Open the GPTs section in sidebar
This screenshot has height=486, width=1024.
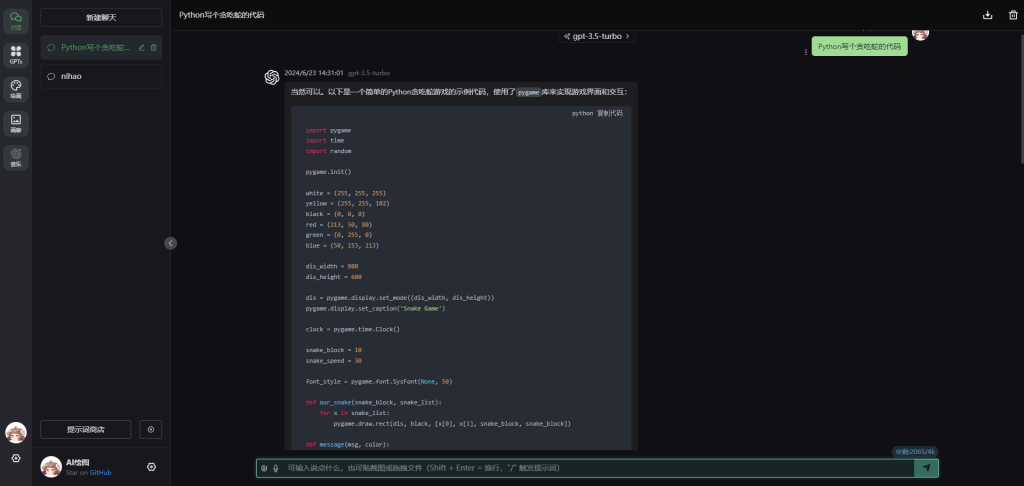click(16, 54)
